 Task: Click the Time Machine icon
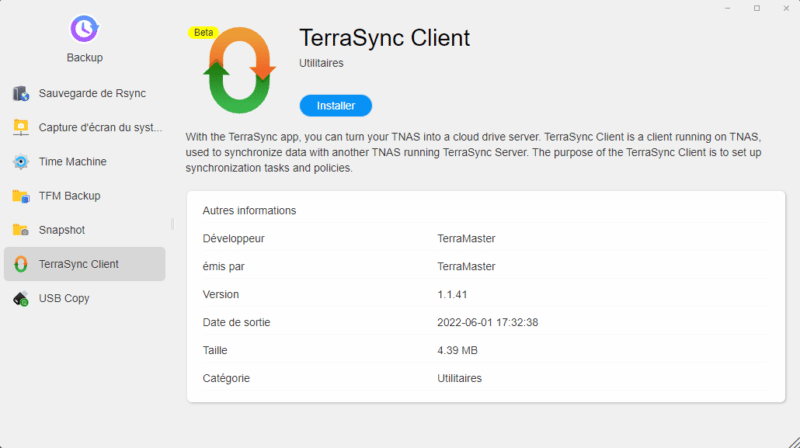click(x=21, y=162)
